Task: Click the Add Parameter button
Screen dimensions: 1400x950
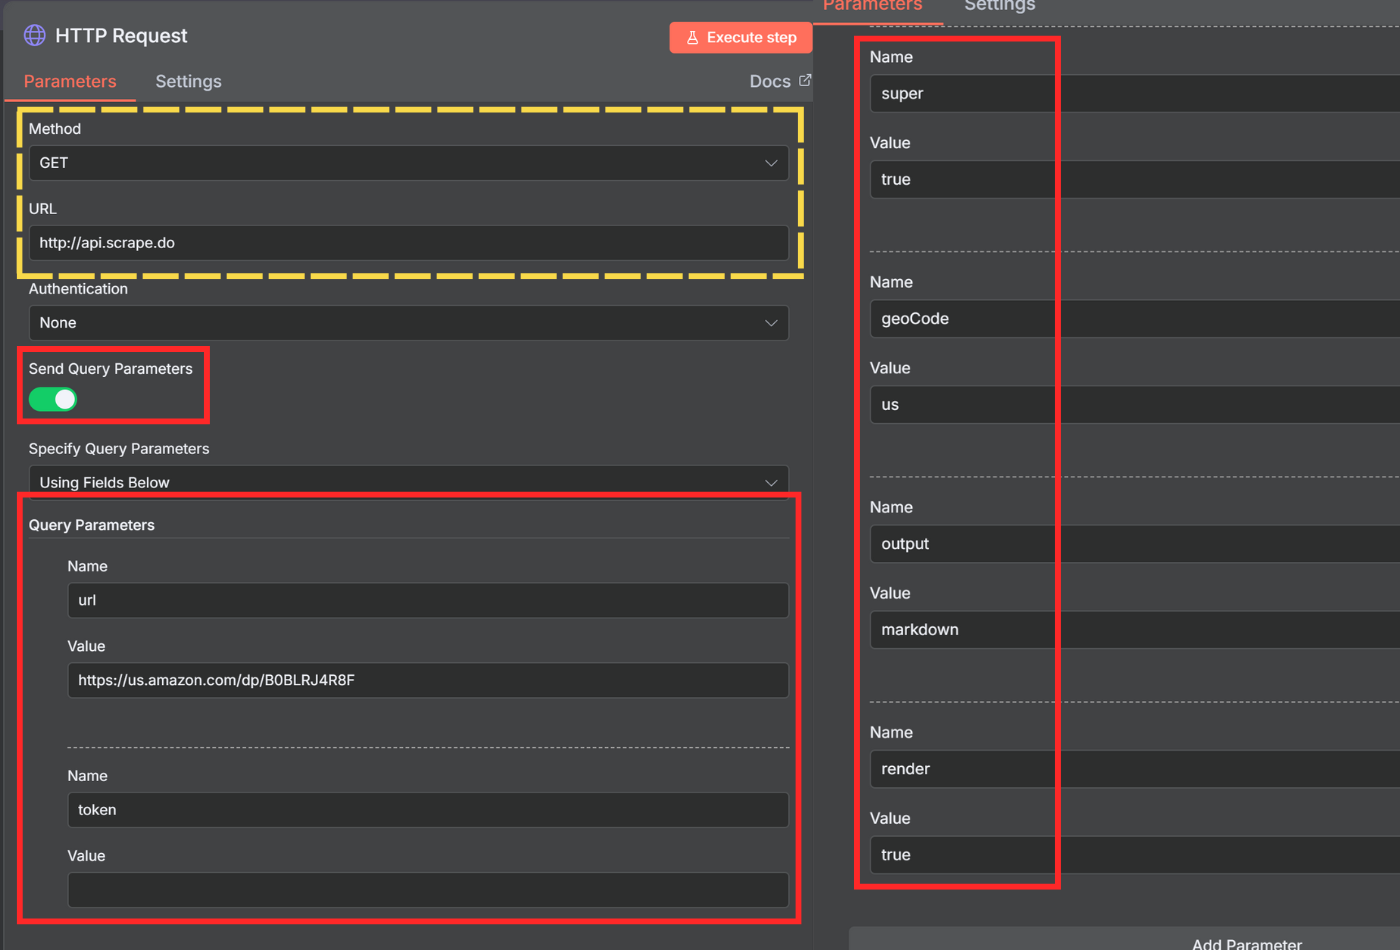Action: pyautogui.click(x=1246, y=941)
